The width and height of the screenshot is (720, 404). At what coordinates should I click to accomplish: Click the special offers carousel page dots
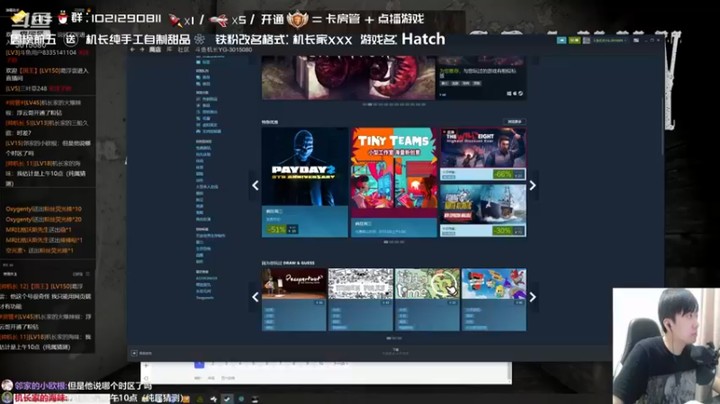[x=394, y=242]
